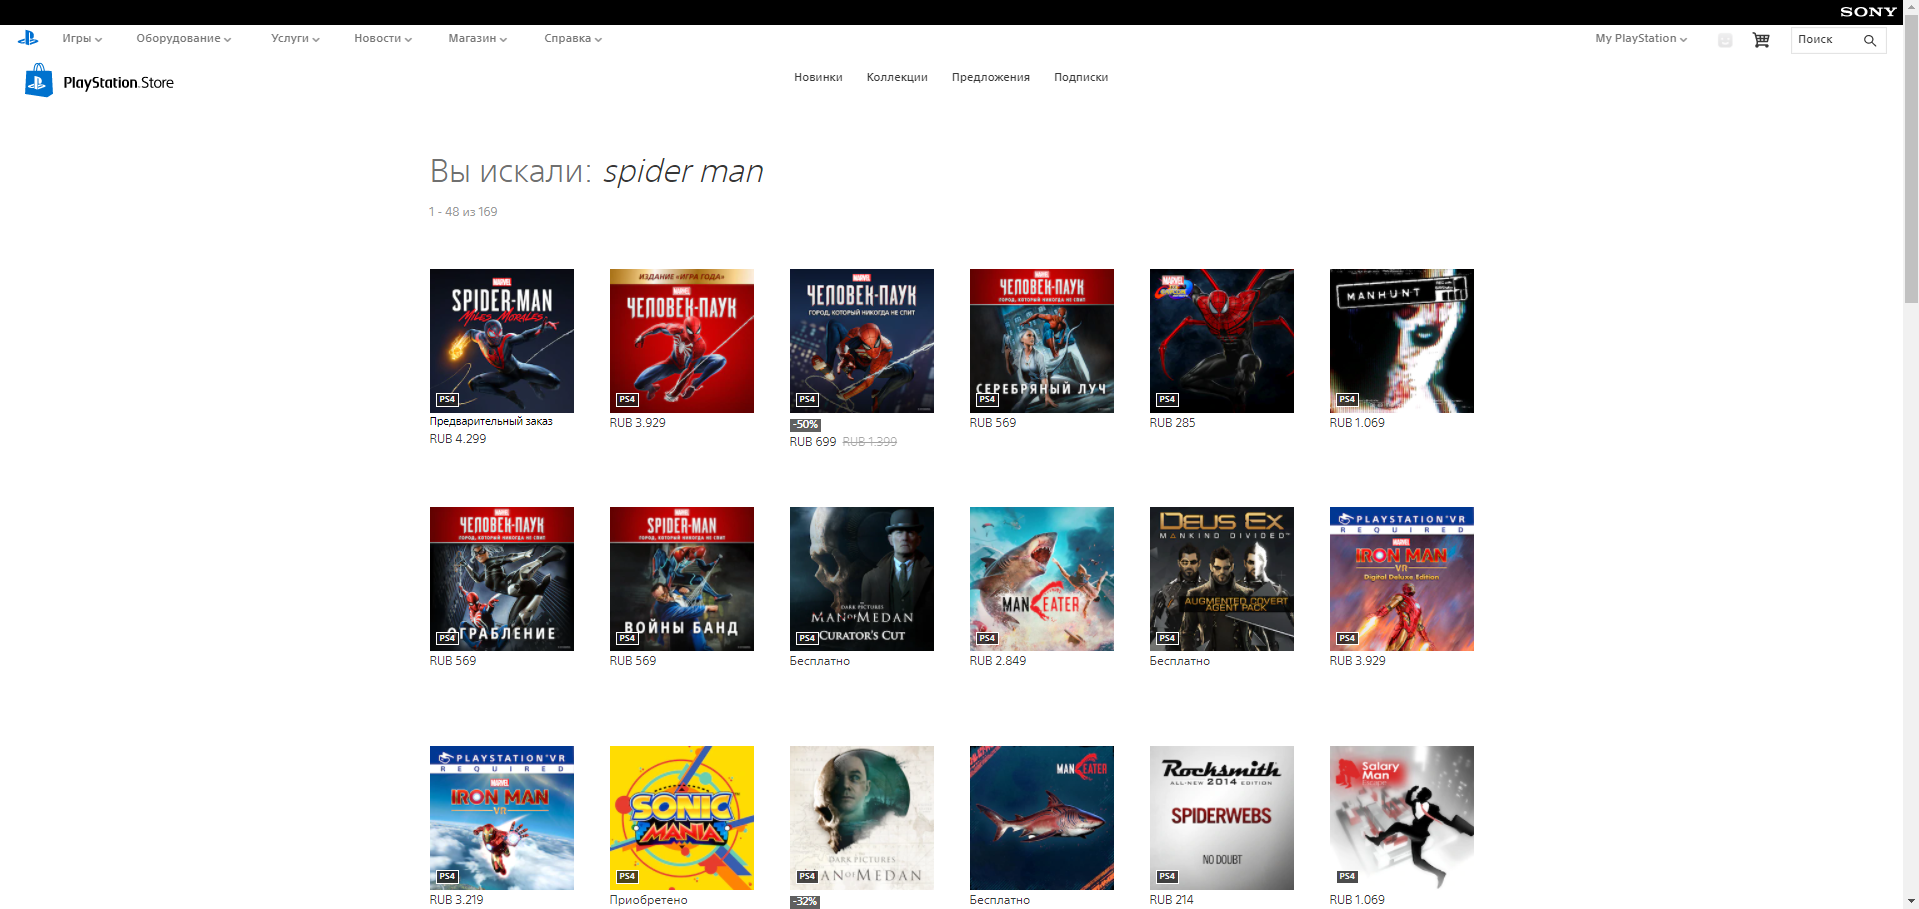1919x909 pixels.
Task: Open the Salary Man game cover
Action: click(x=1402, y=818)
